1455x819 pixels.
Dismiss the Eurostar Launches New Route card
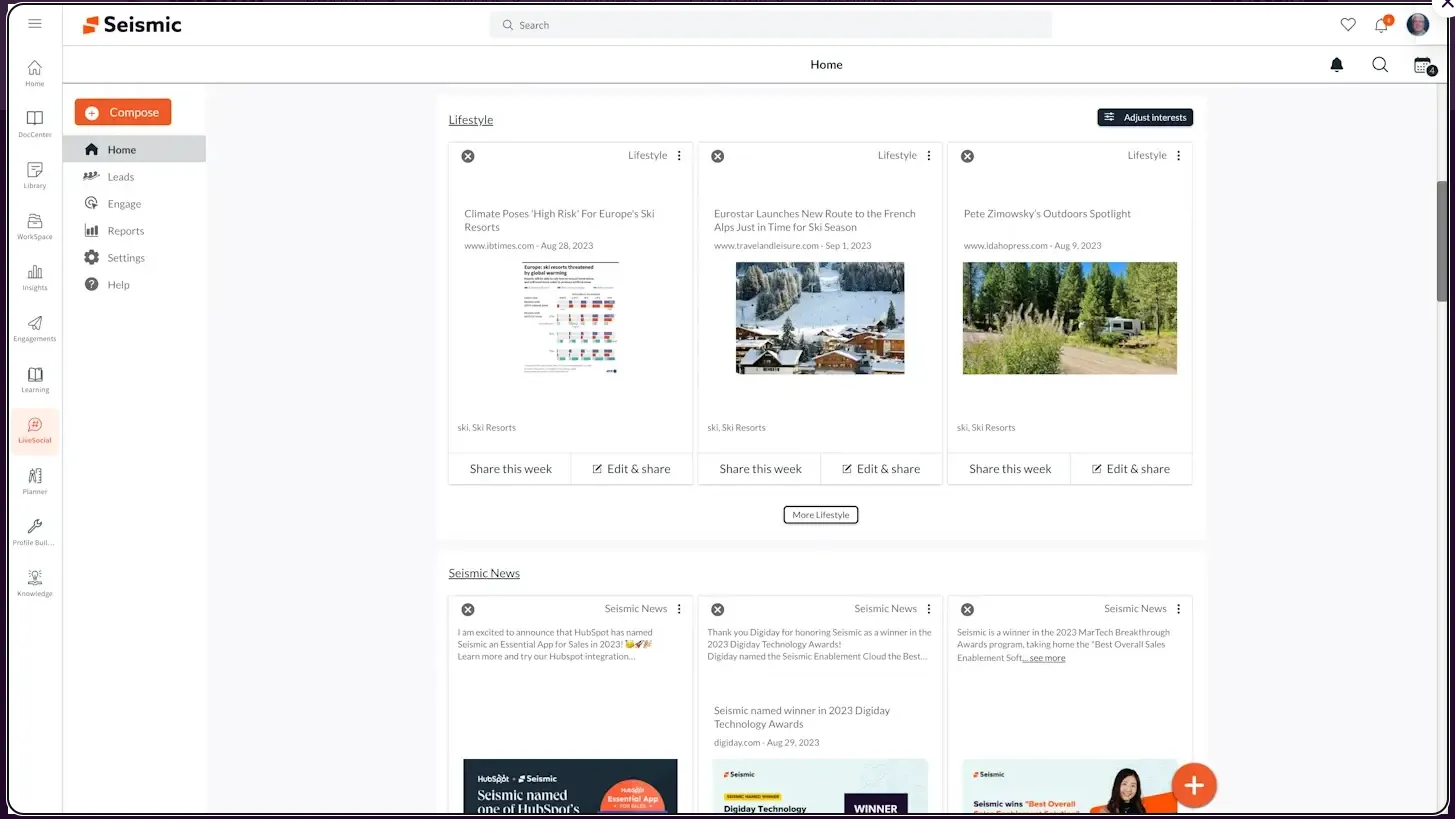click(x=717, y=156)
